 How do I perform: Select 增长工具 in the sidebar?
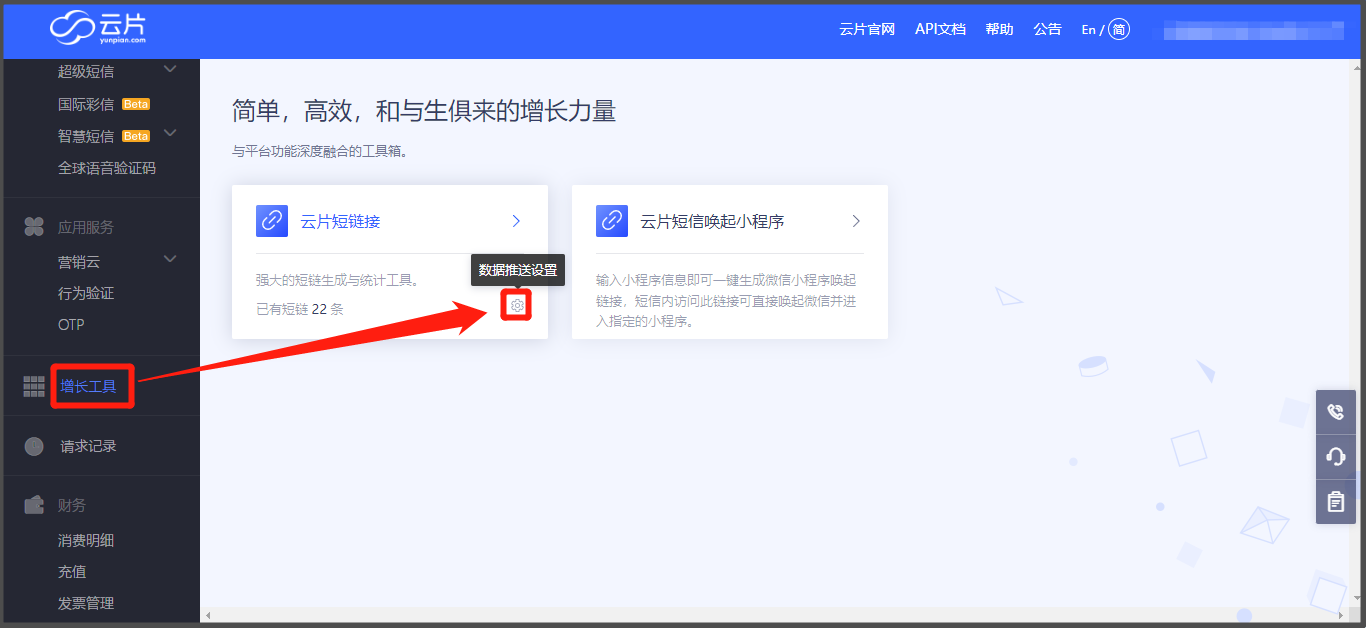coord(88,386)
